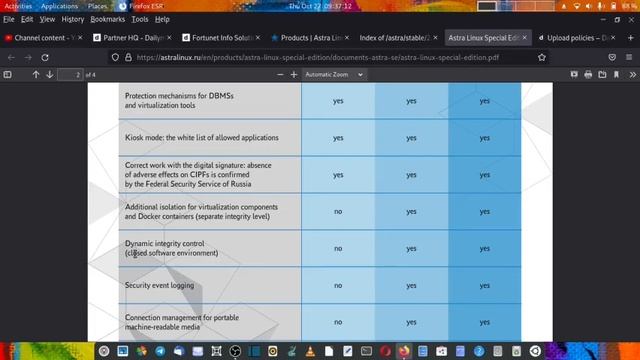640x360 pixels.
Task: Go to previous PDF page
Action: [x=36, y=75]
